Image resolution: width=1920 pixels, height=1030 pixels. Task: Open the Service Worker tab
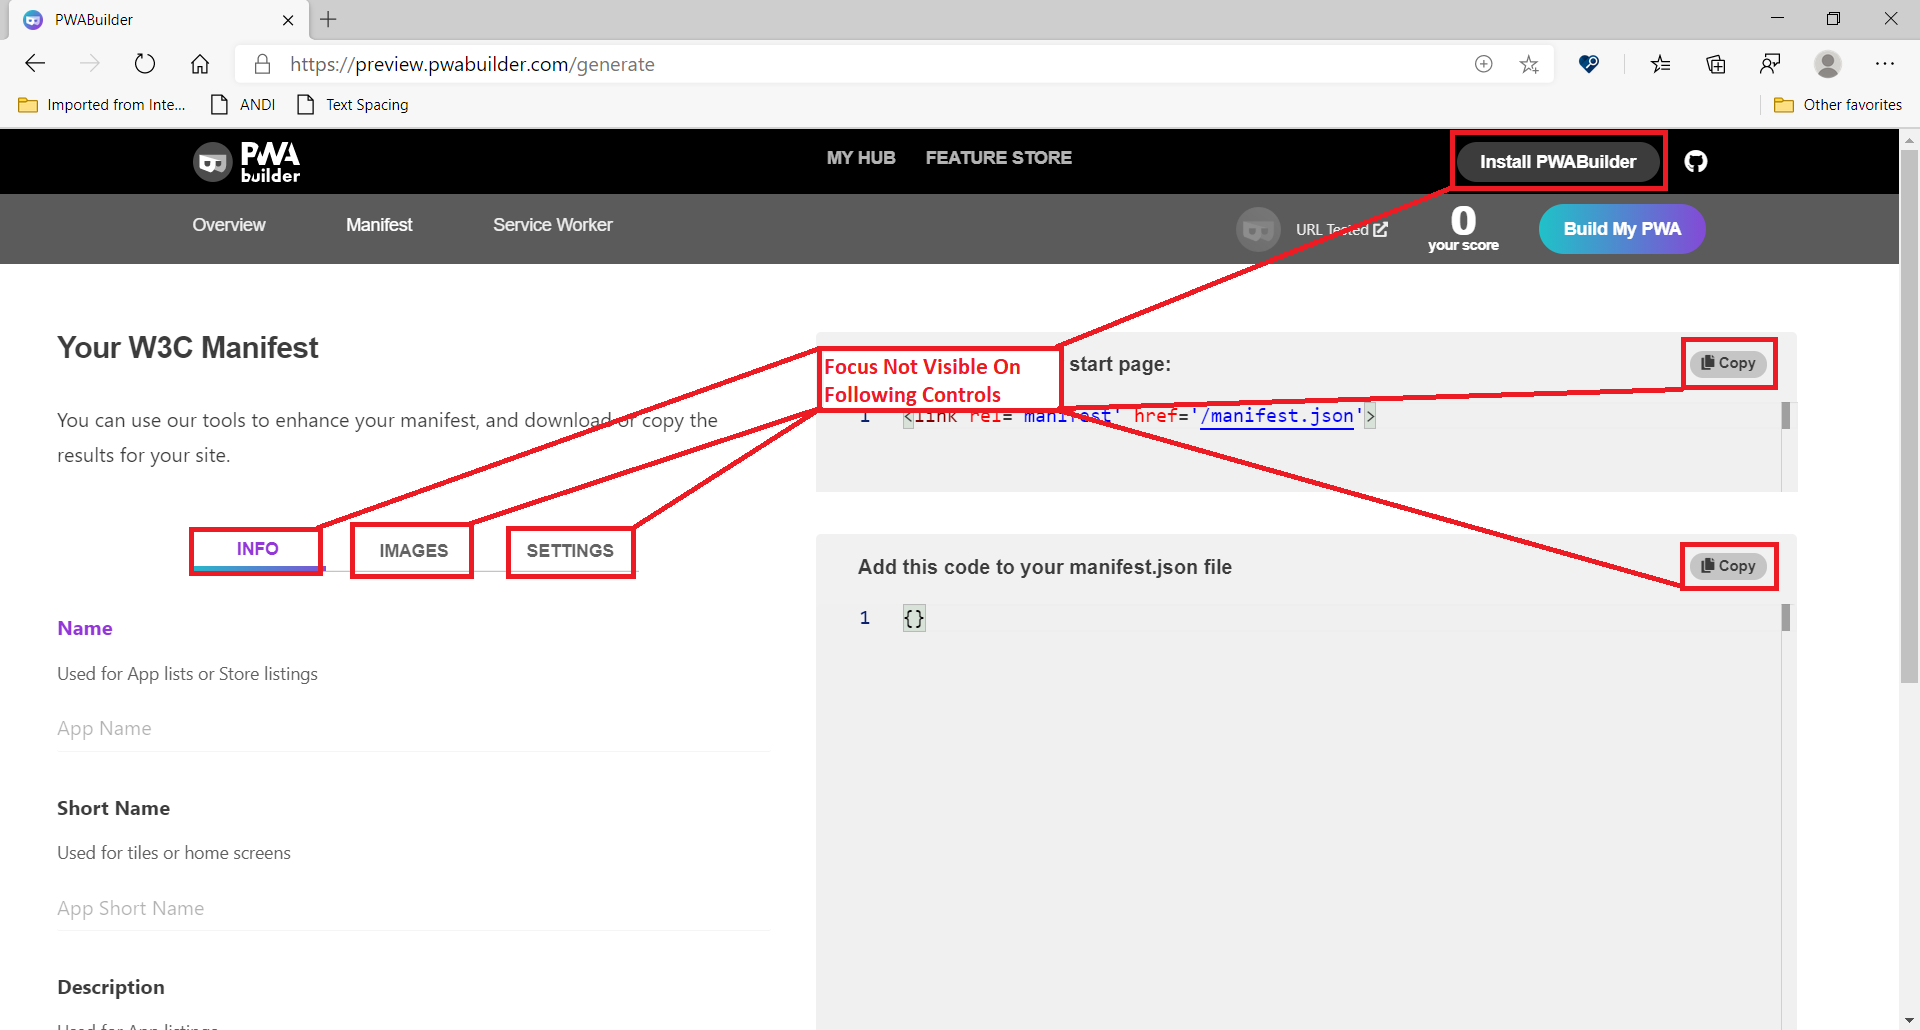(x=552, y=224)
